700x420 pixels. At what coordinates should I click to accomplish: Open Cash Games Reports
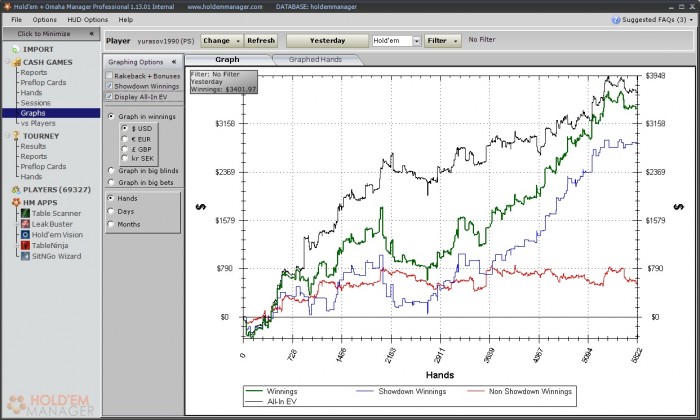(x=33, y=72)
